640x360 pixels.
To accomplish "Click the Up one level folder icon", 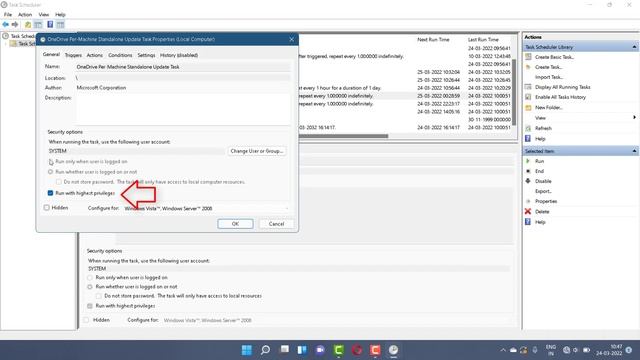I will click(28, 24).
